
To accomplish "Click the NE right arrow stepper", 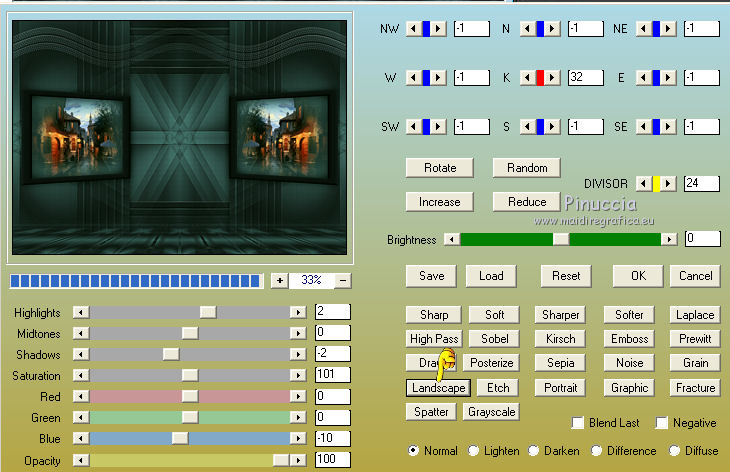I will 668,29.
